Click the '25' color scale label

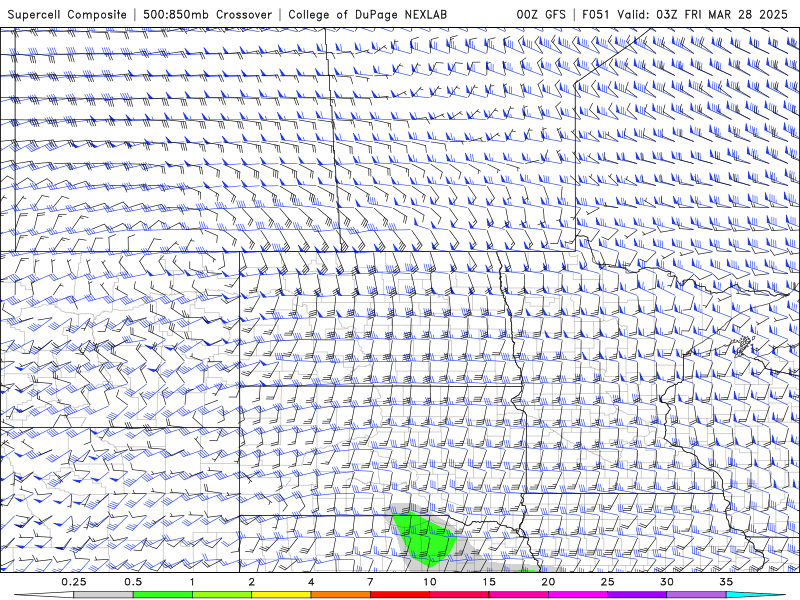[608, 582]
